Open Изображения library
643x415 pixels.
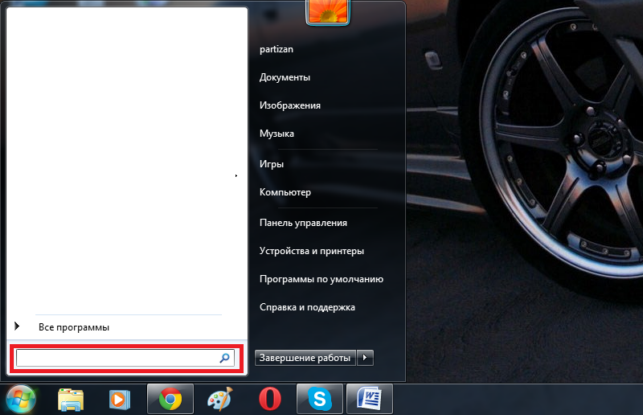point(290,105)
